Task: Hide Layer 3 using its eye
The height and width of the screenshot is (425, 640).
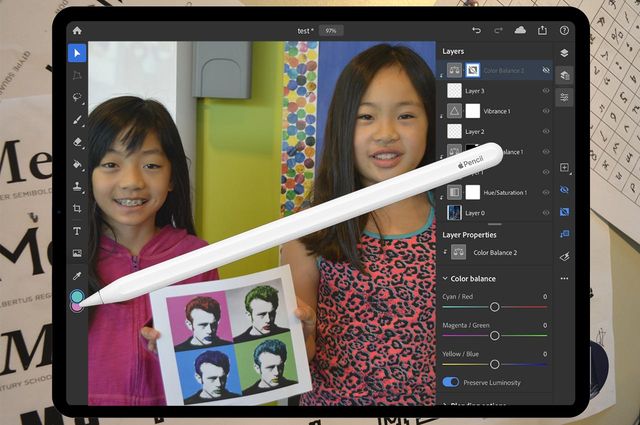Action: 546,91
